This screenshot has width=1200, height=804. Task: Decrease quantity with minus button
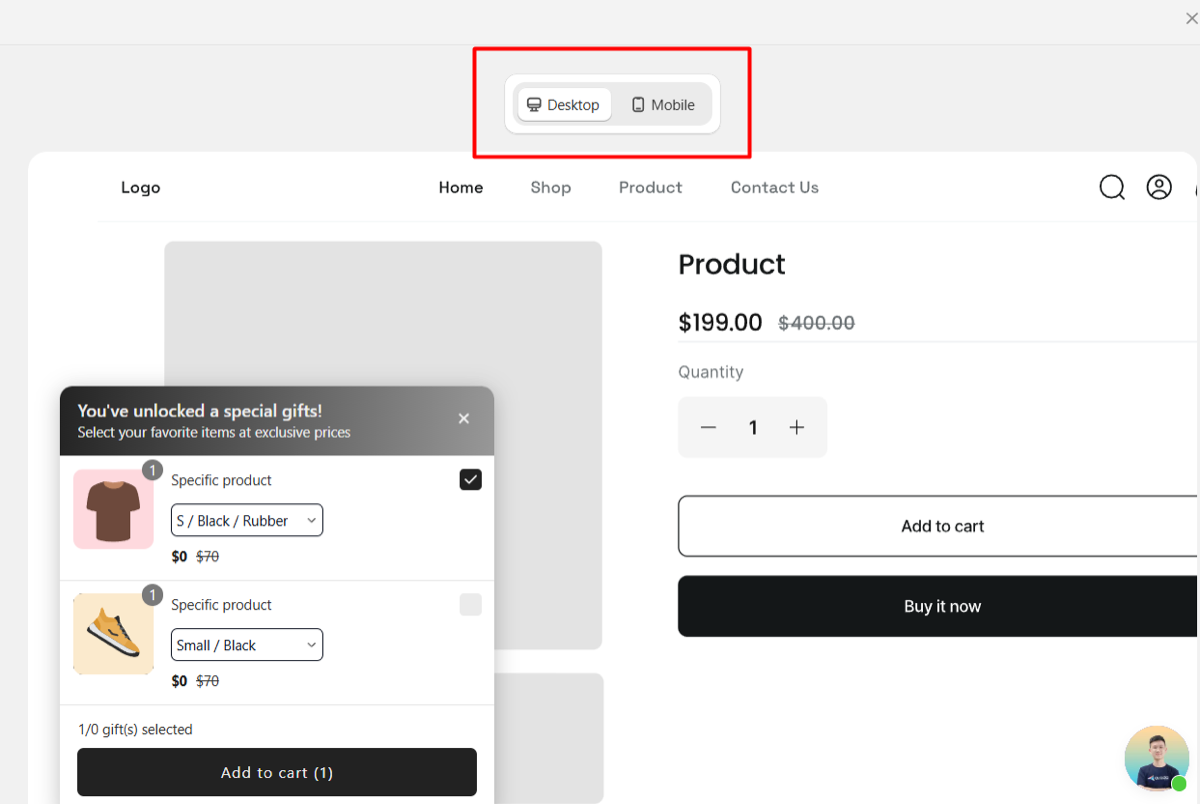point(708,428)
